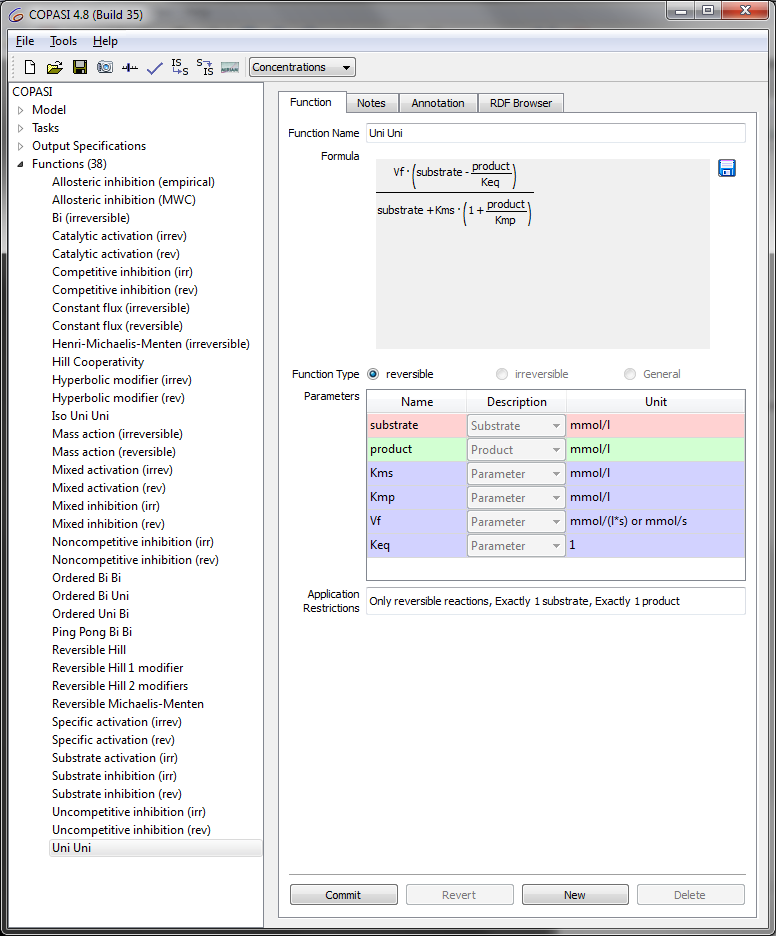Click the checkmark toolbar icon

pos(154,68)
